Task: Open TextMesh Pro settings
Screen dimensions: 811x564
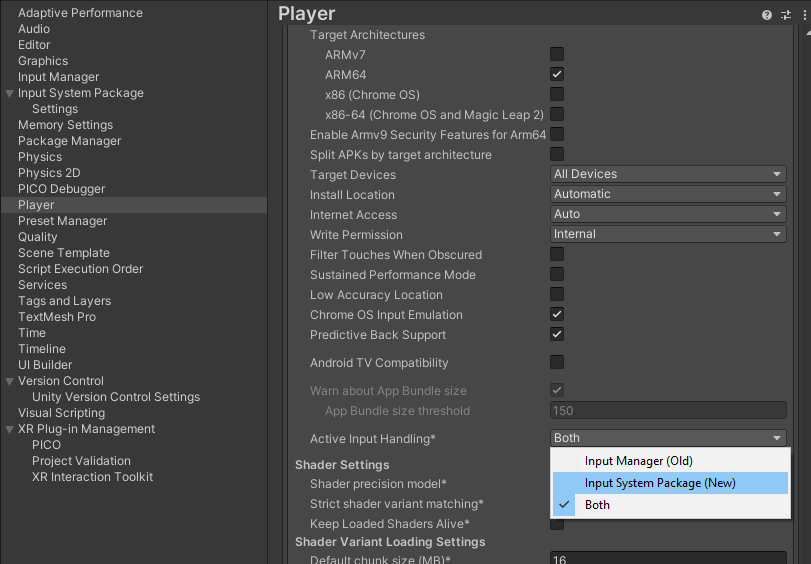Action: tap(57, 317)
